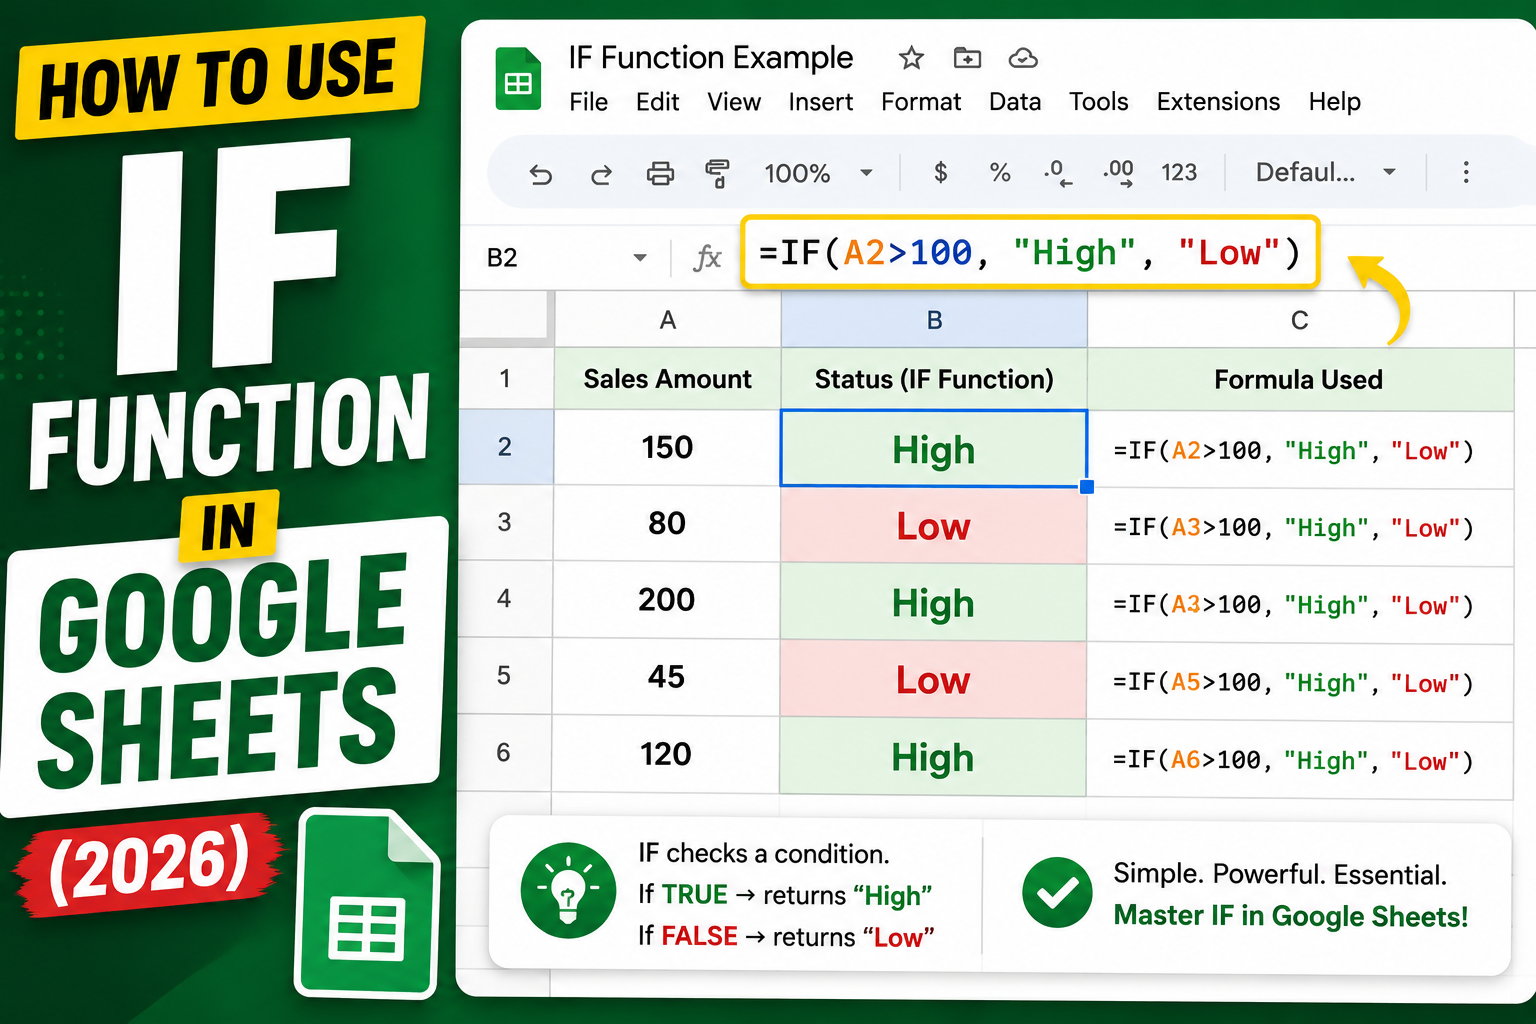
Task: Click the move to folder icon
Action: (x=967, y=58)
